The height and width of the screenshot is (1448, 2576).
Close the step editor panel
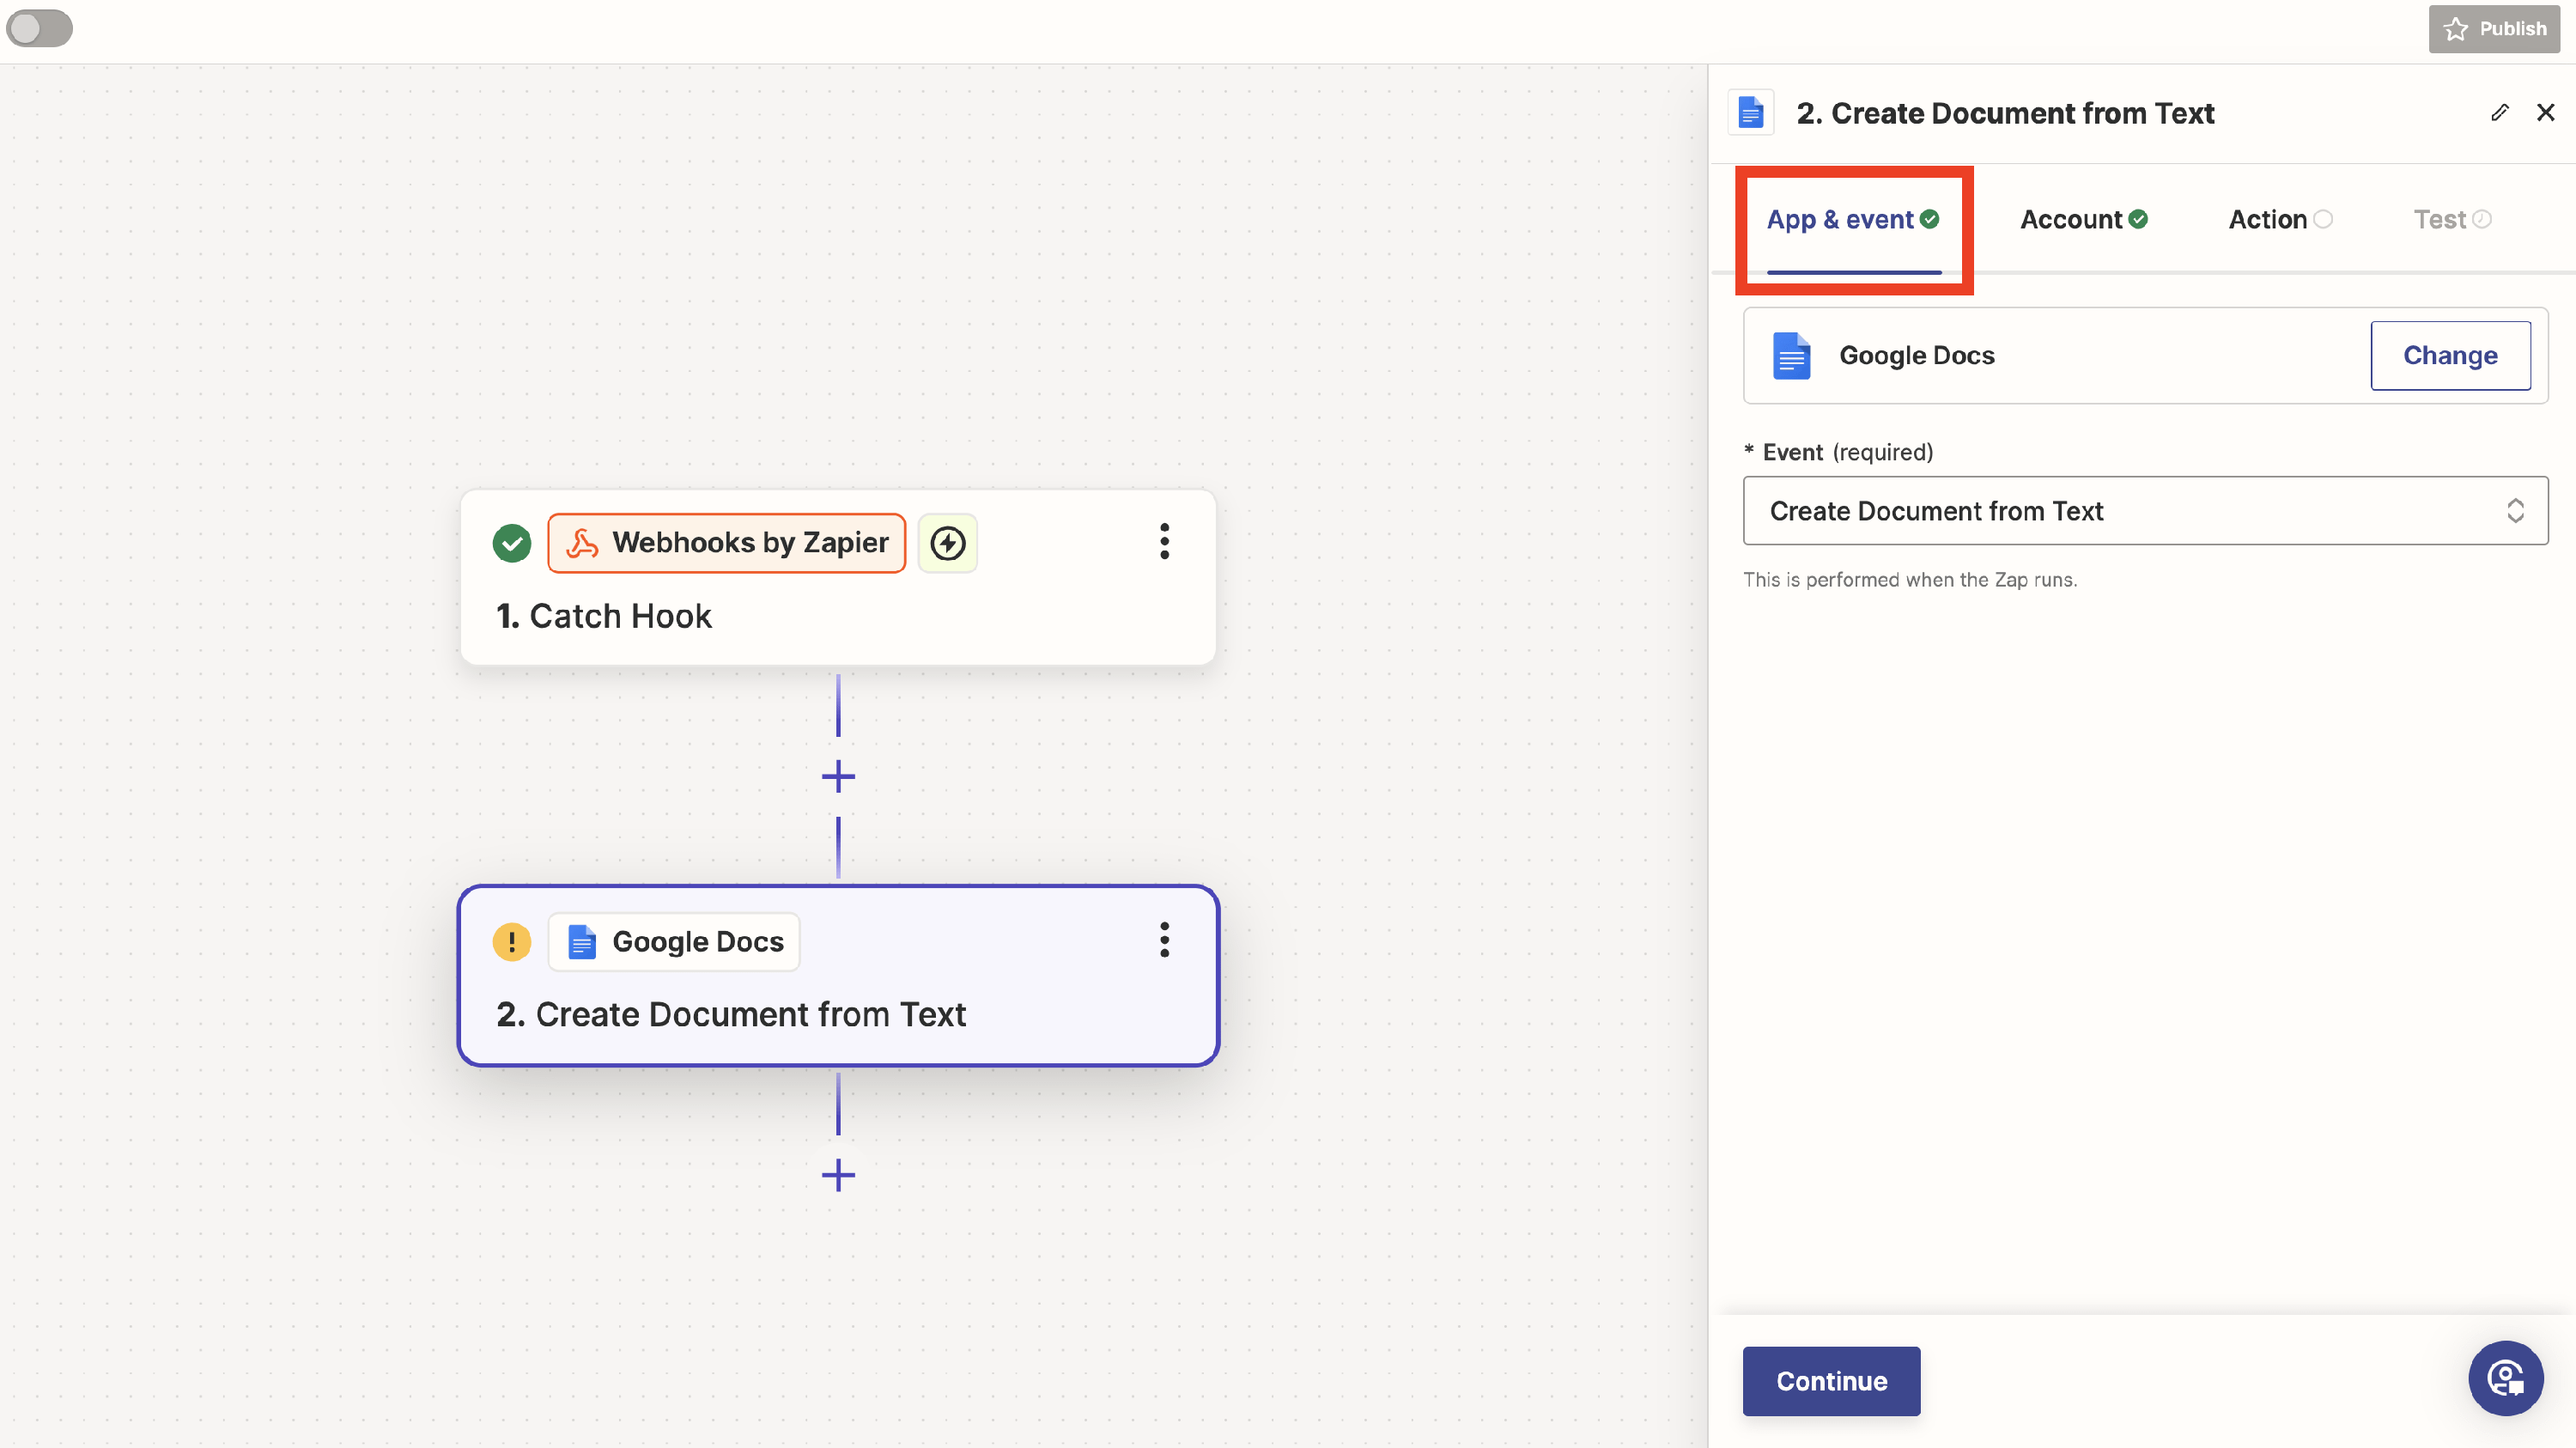point(2545,113)
